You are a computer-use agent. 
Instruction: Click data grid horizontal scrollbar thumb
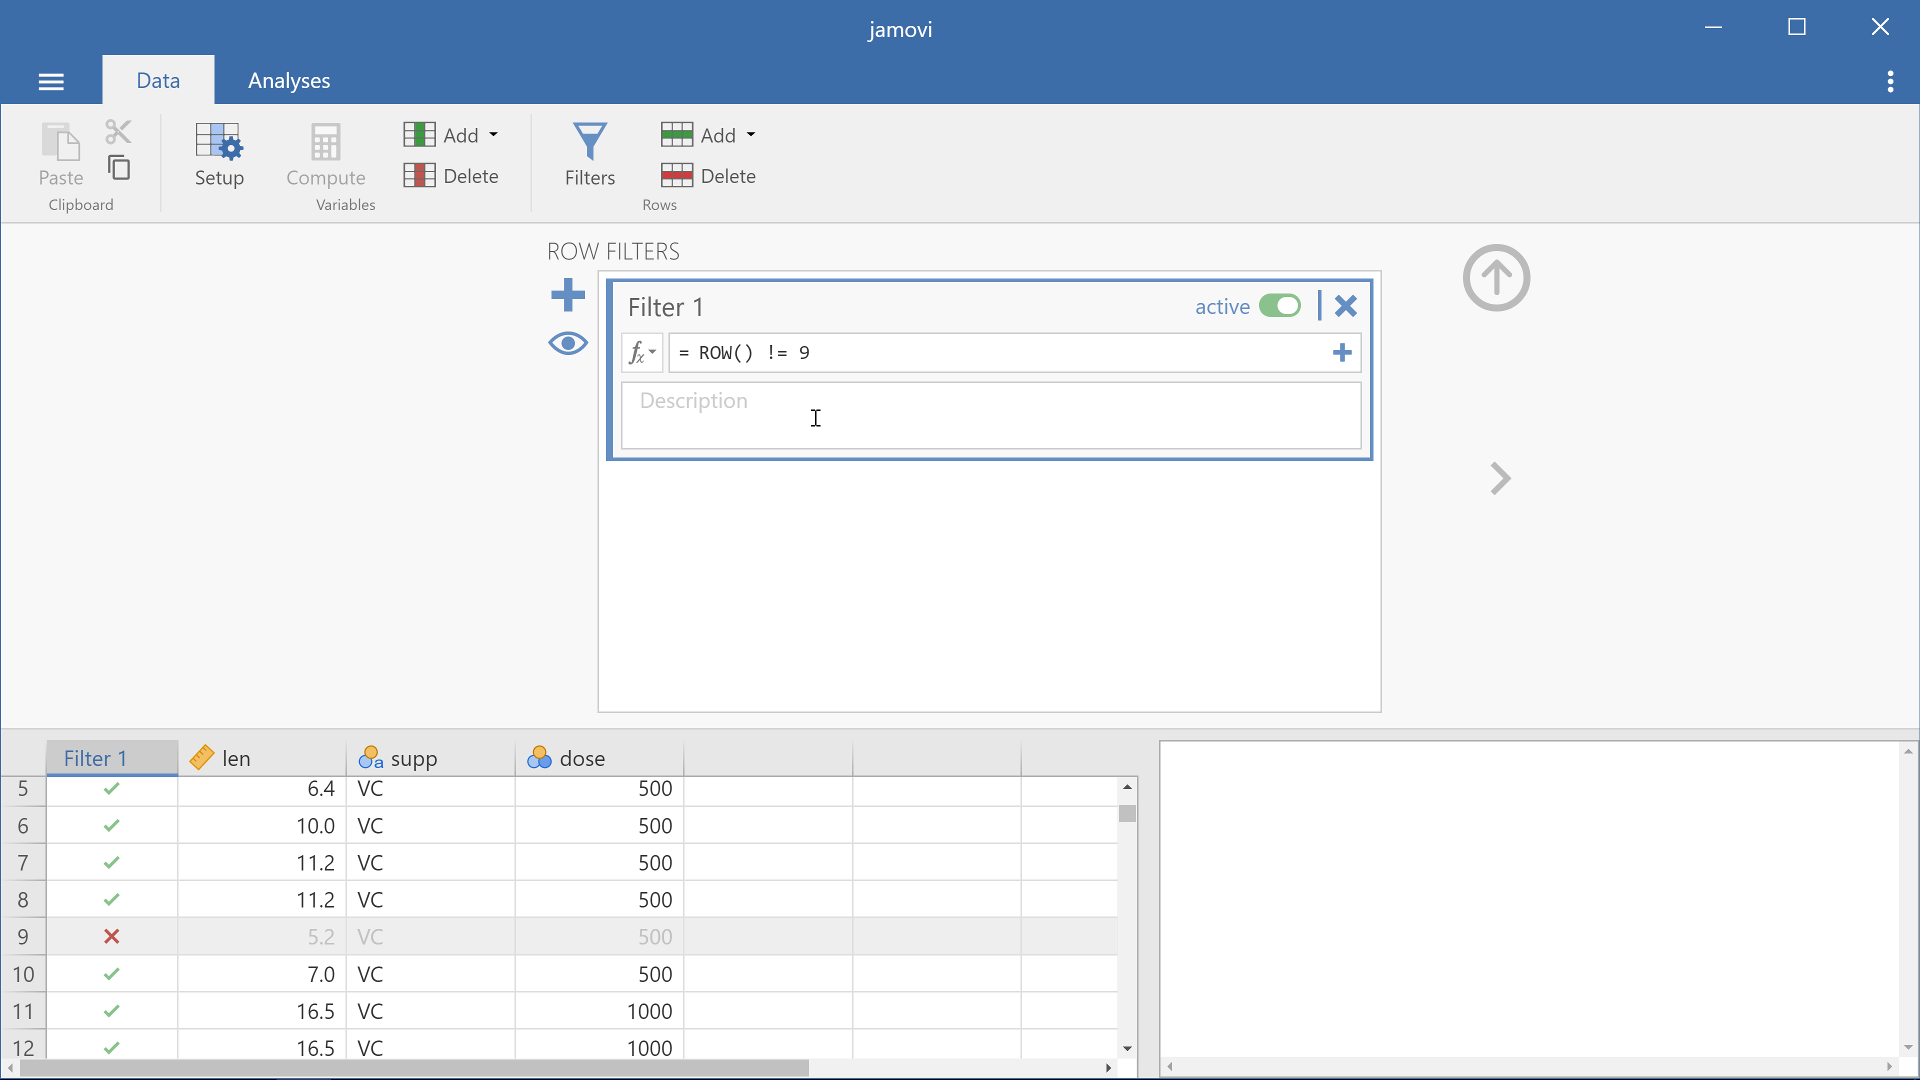coord(414,1068)
